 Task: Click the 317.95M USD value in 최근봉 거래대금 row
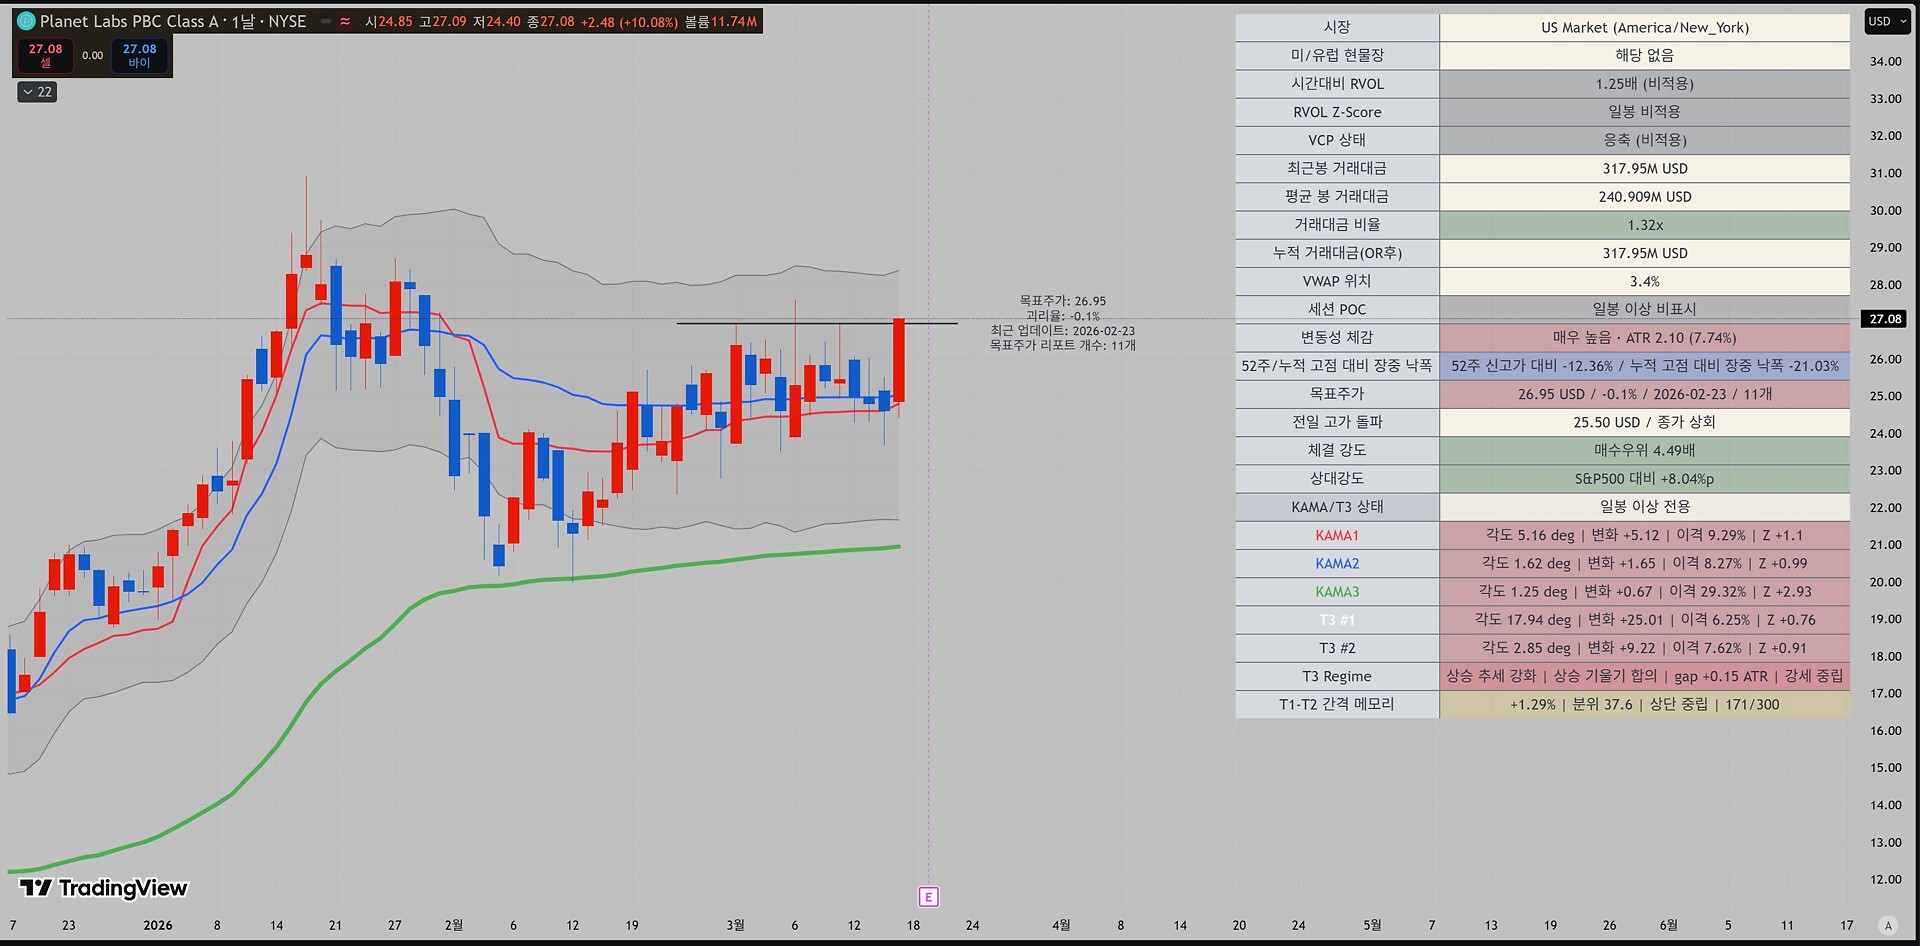[x=1645, y=169]
